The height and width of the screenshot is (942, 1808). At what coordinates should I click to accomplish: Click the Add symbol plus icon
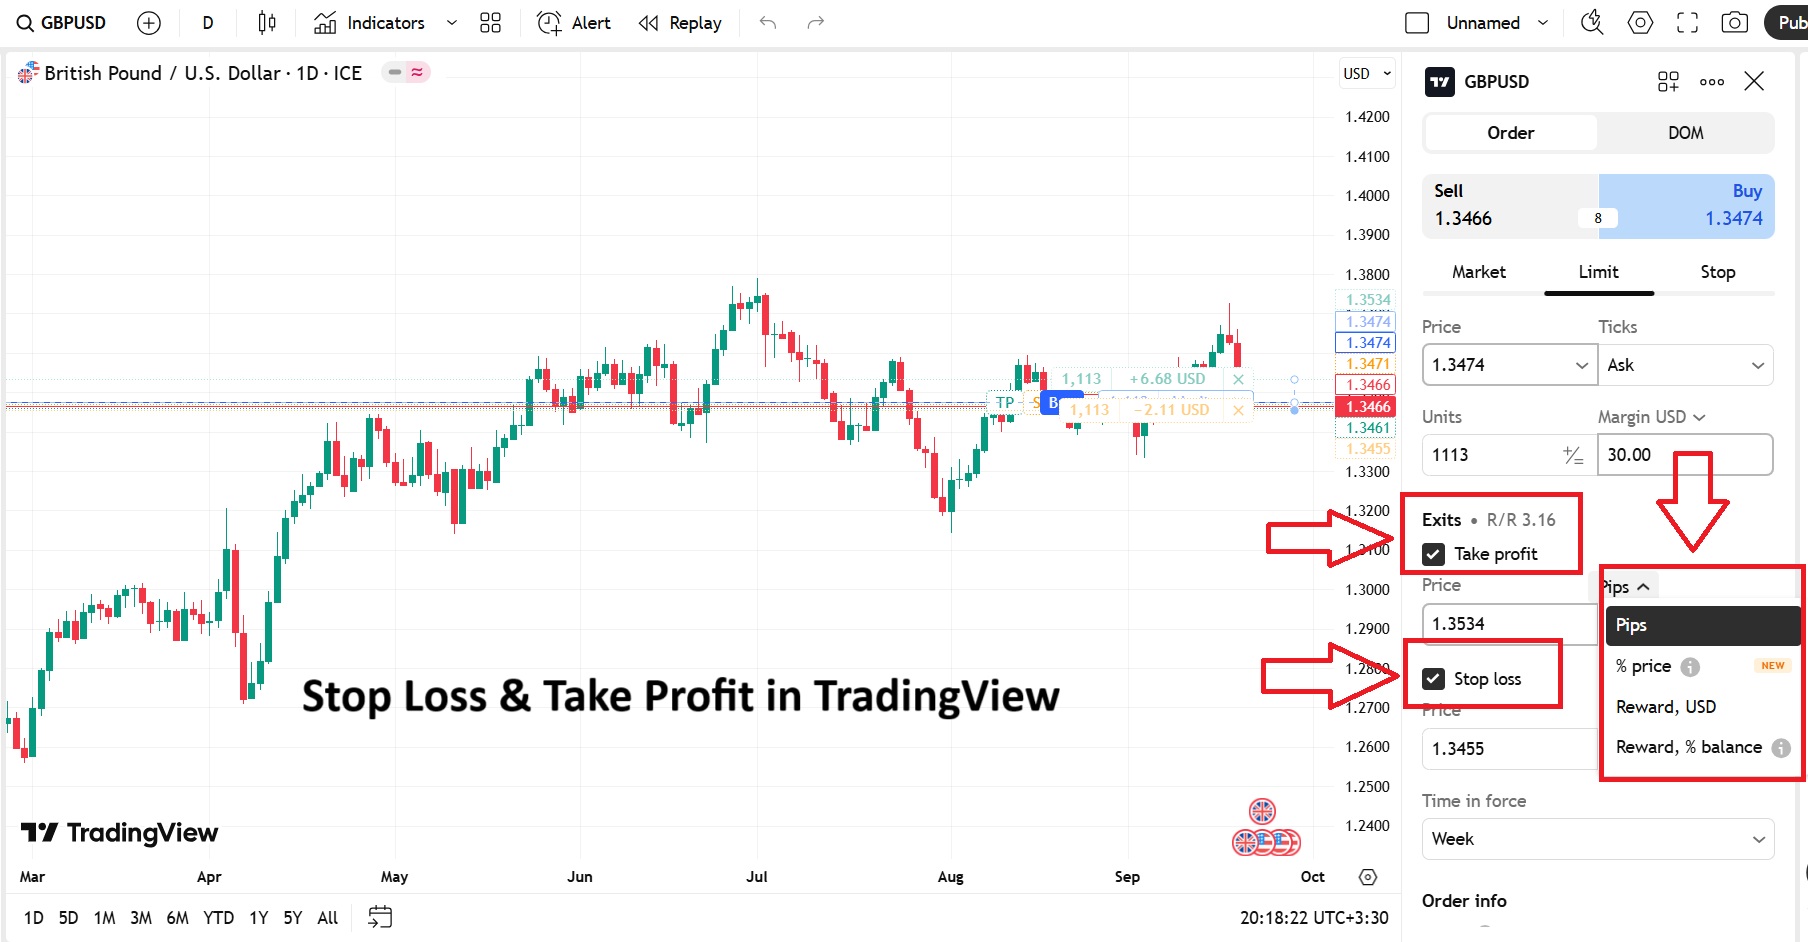point(148,22)
